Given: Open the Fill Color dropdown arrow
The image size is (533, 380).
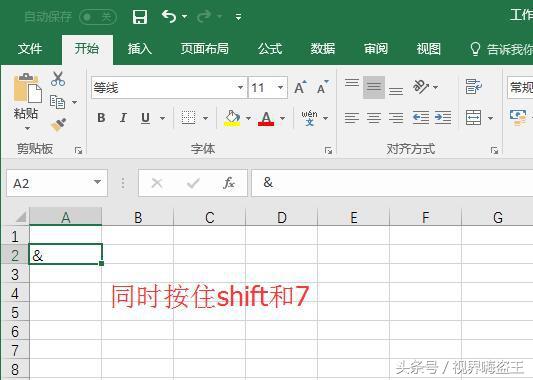Looking at the screenshot, I should coord(248,118).
